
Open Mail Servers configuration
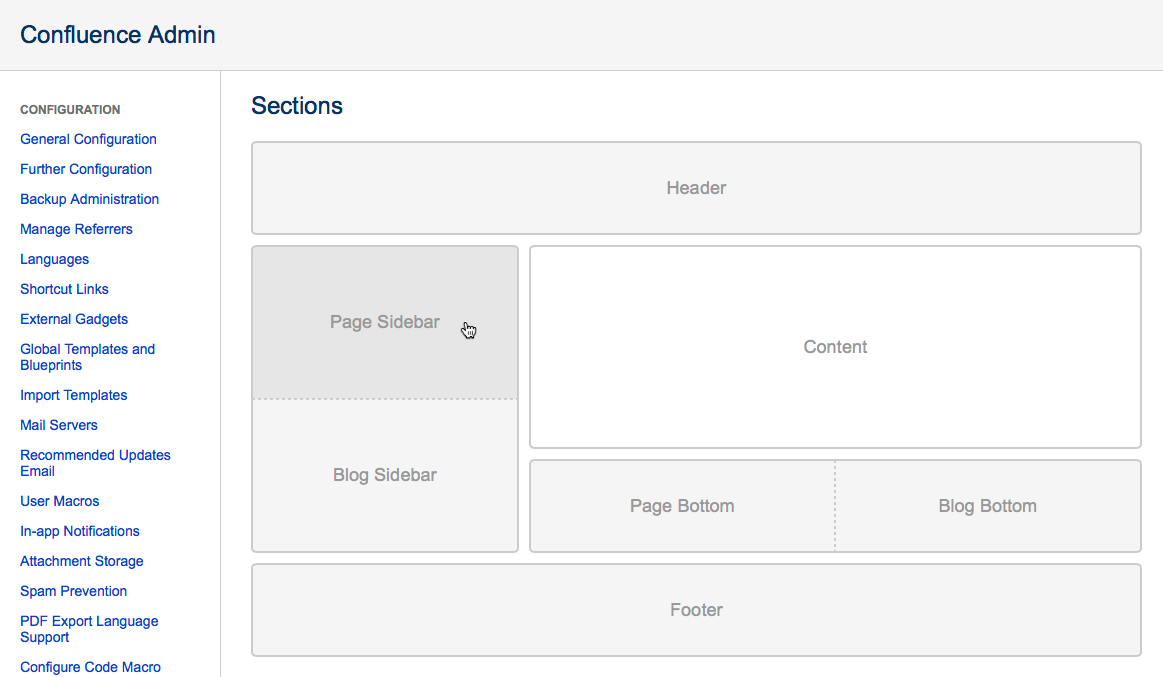point(58,425)
